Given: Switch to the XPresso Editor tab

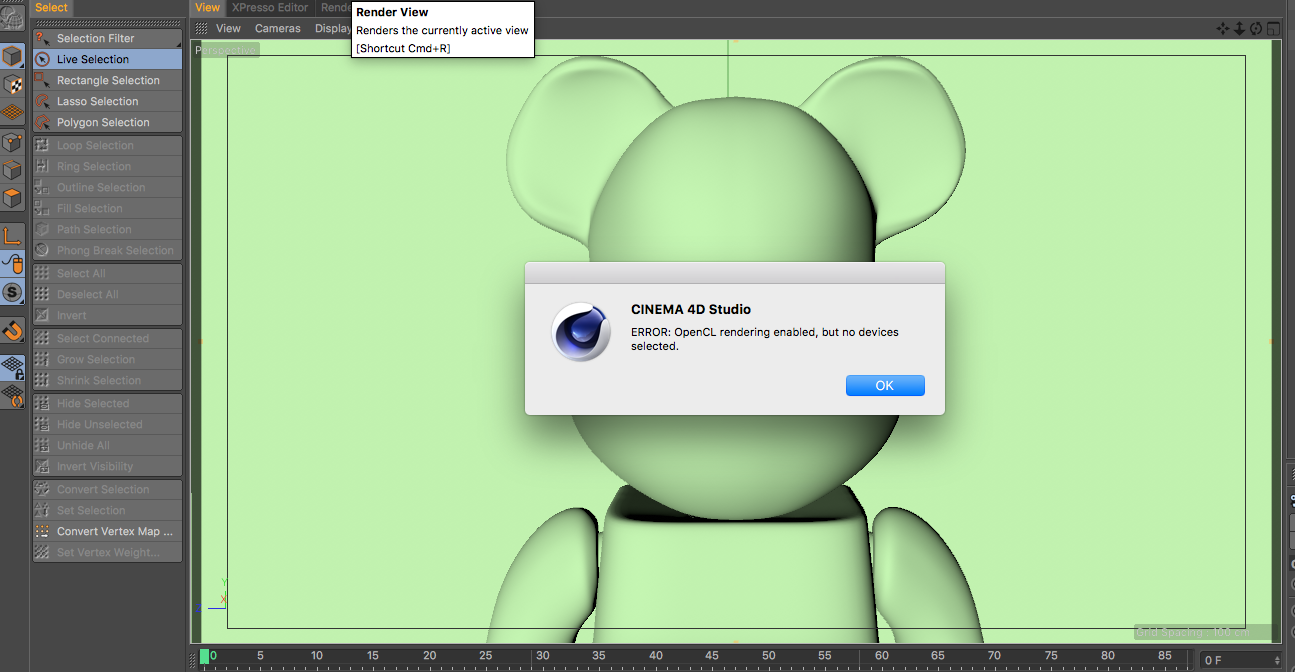Looking at the screenshot, I should pos(270,8).
